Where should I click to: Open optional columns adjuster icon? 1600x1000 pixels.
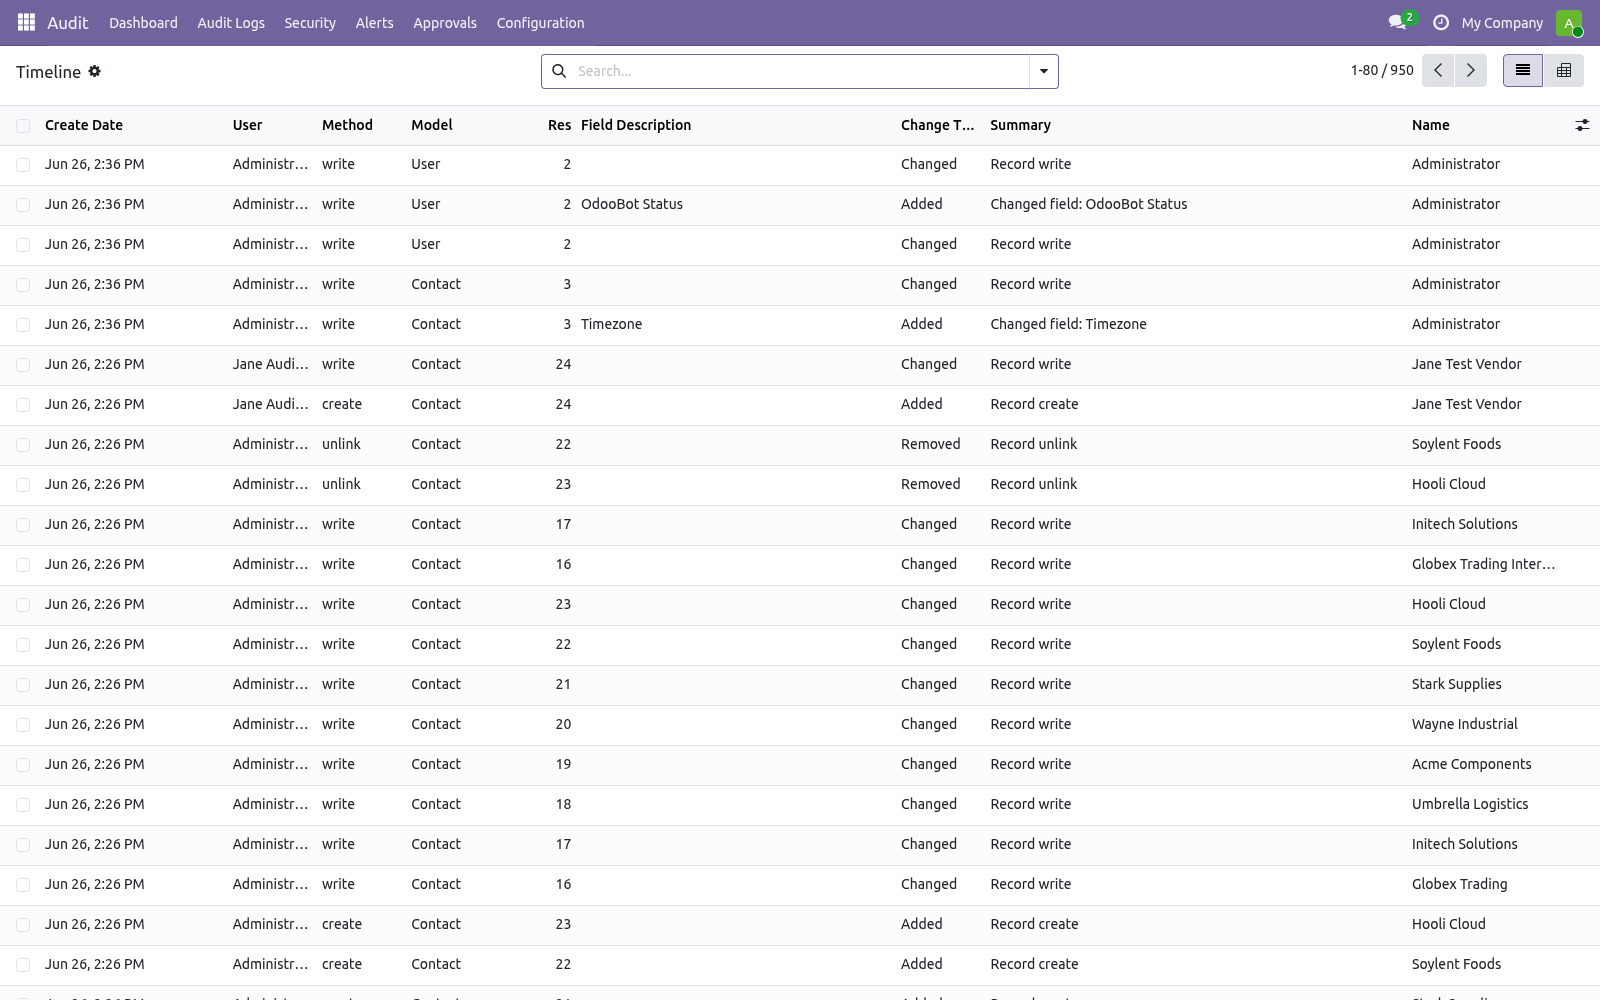point(1582,125)
